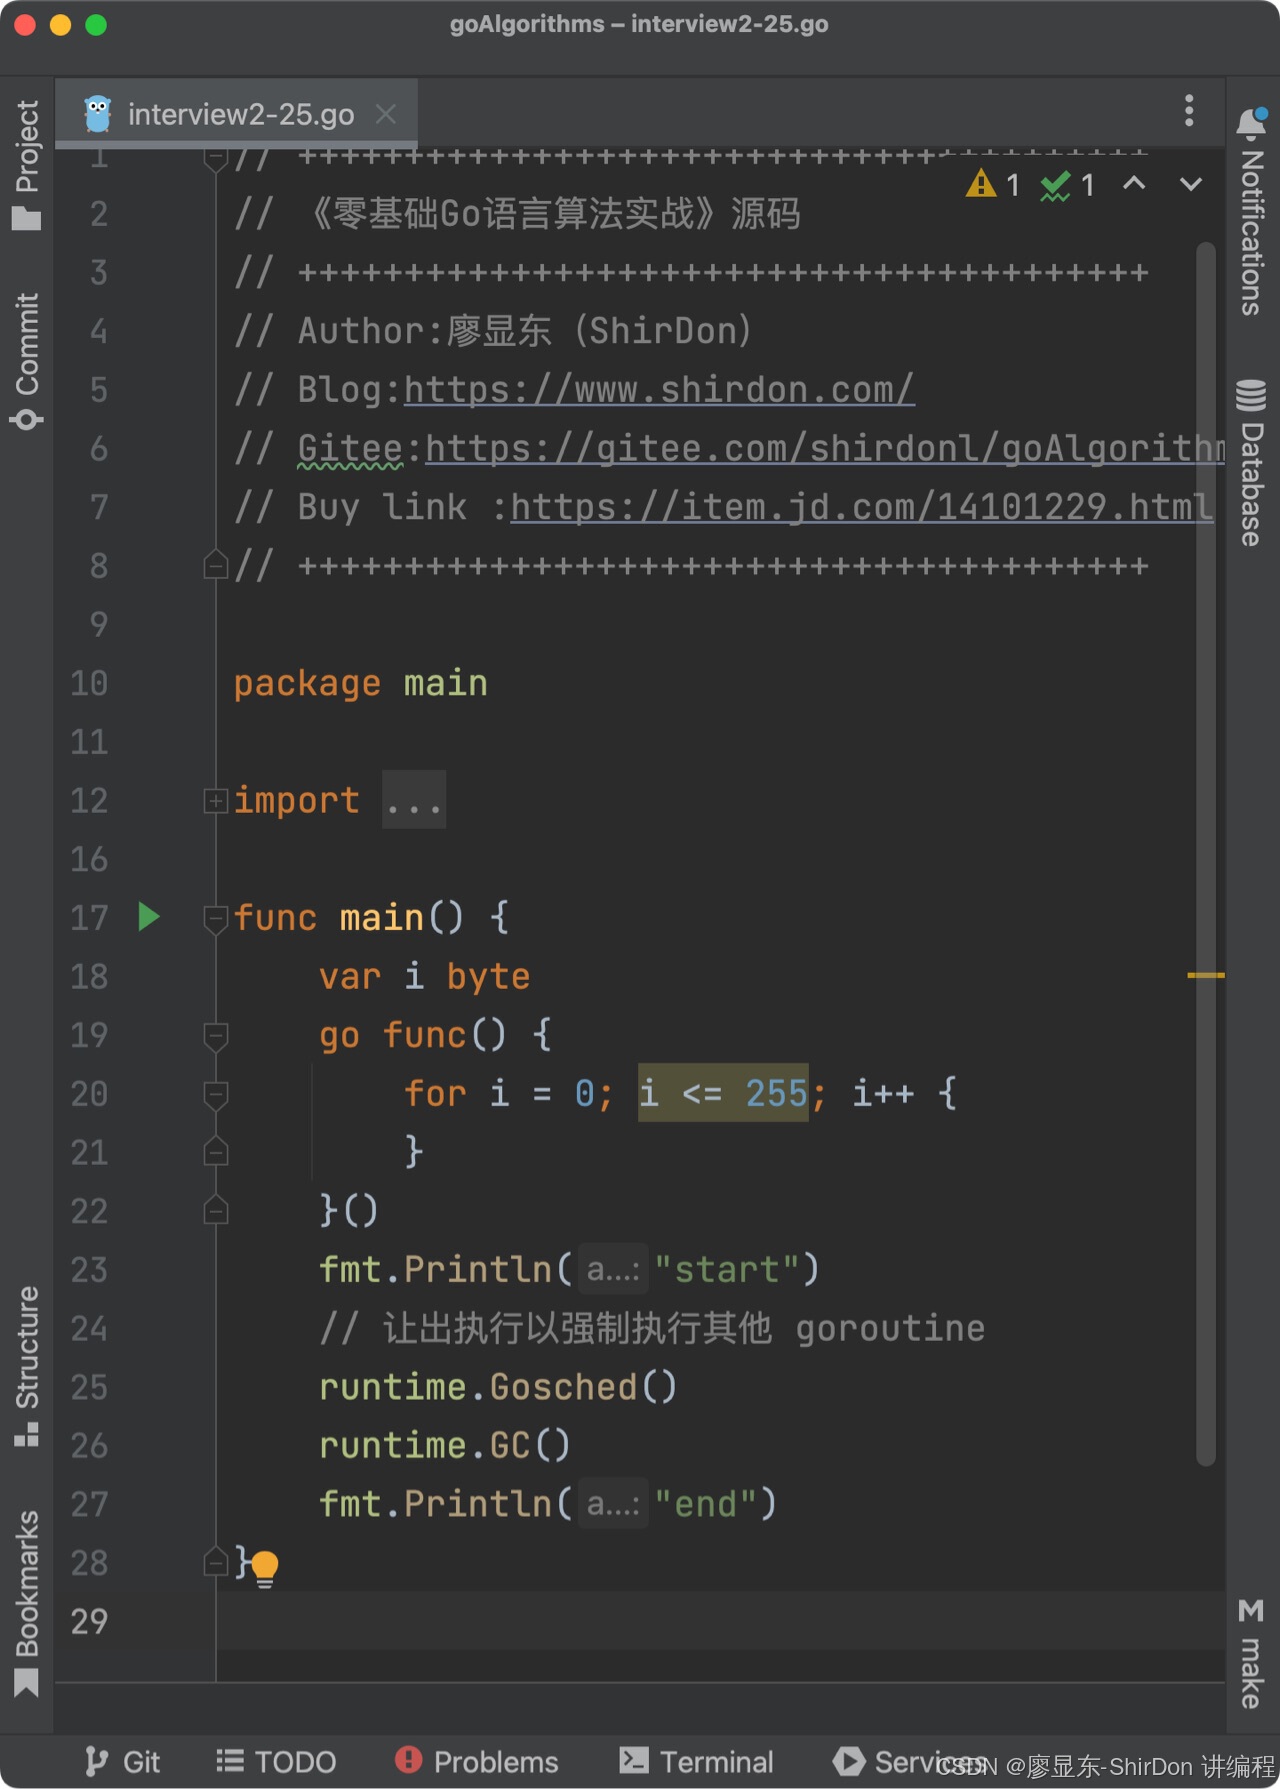
Task: Expand the folded import block
Action: [x=215, y=800]
